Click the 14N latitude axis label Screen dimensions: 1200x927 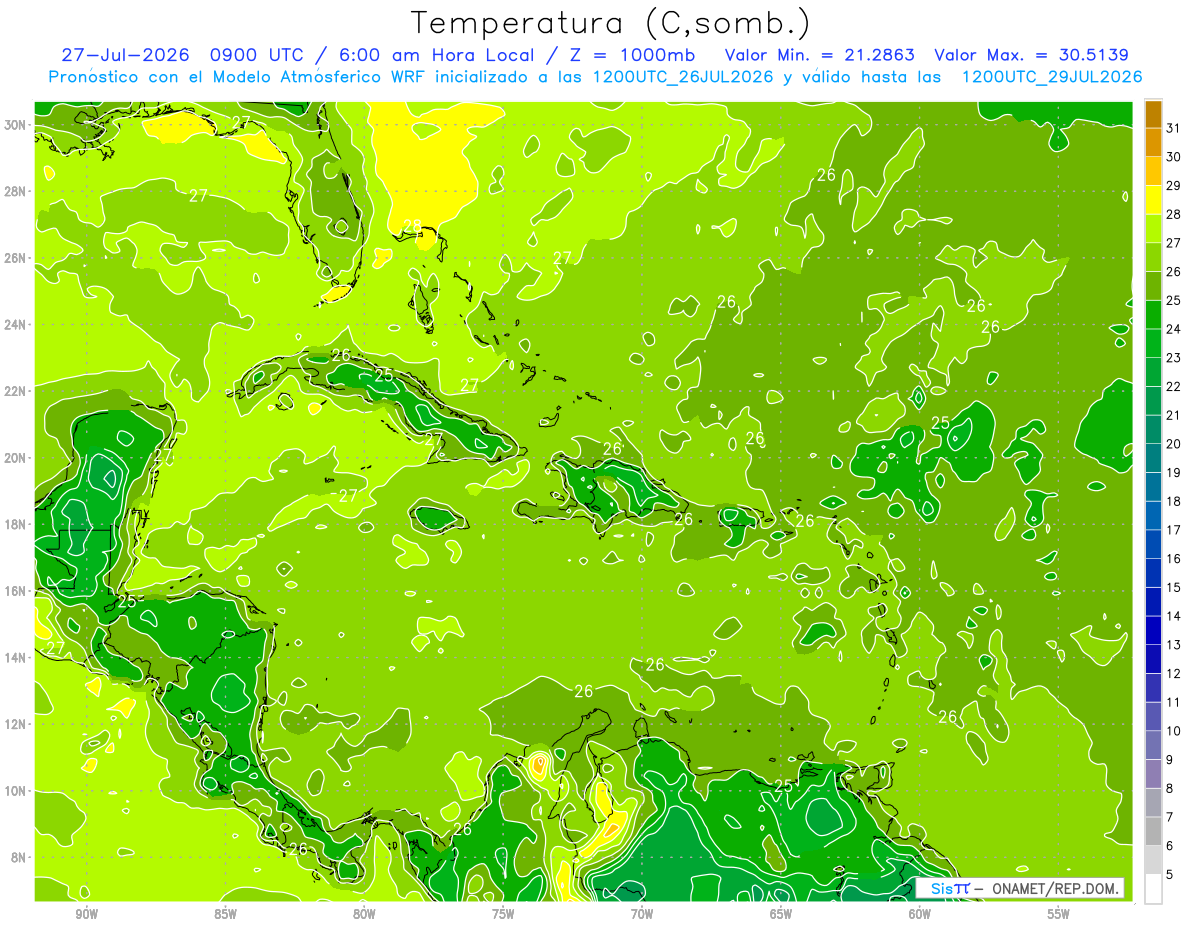[x=16, y=657]
